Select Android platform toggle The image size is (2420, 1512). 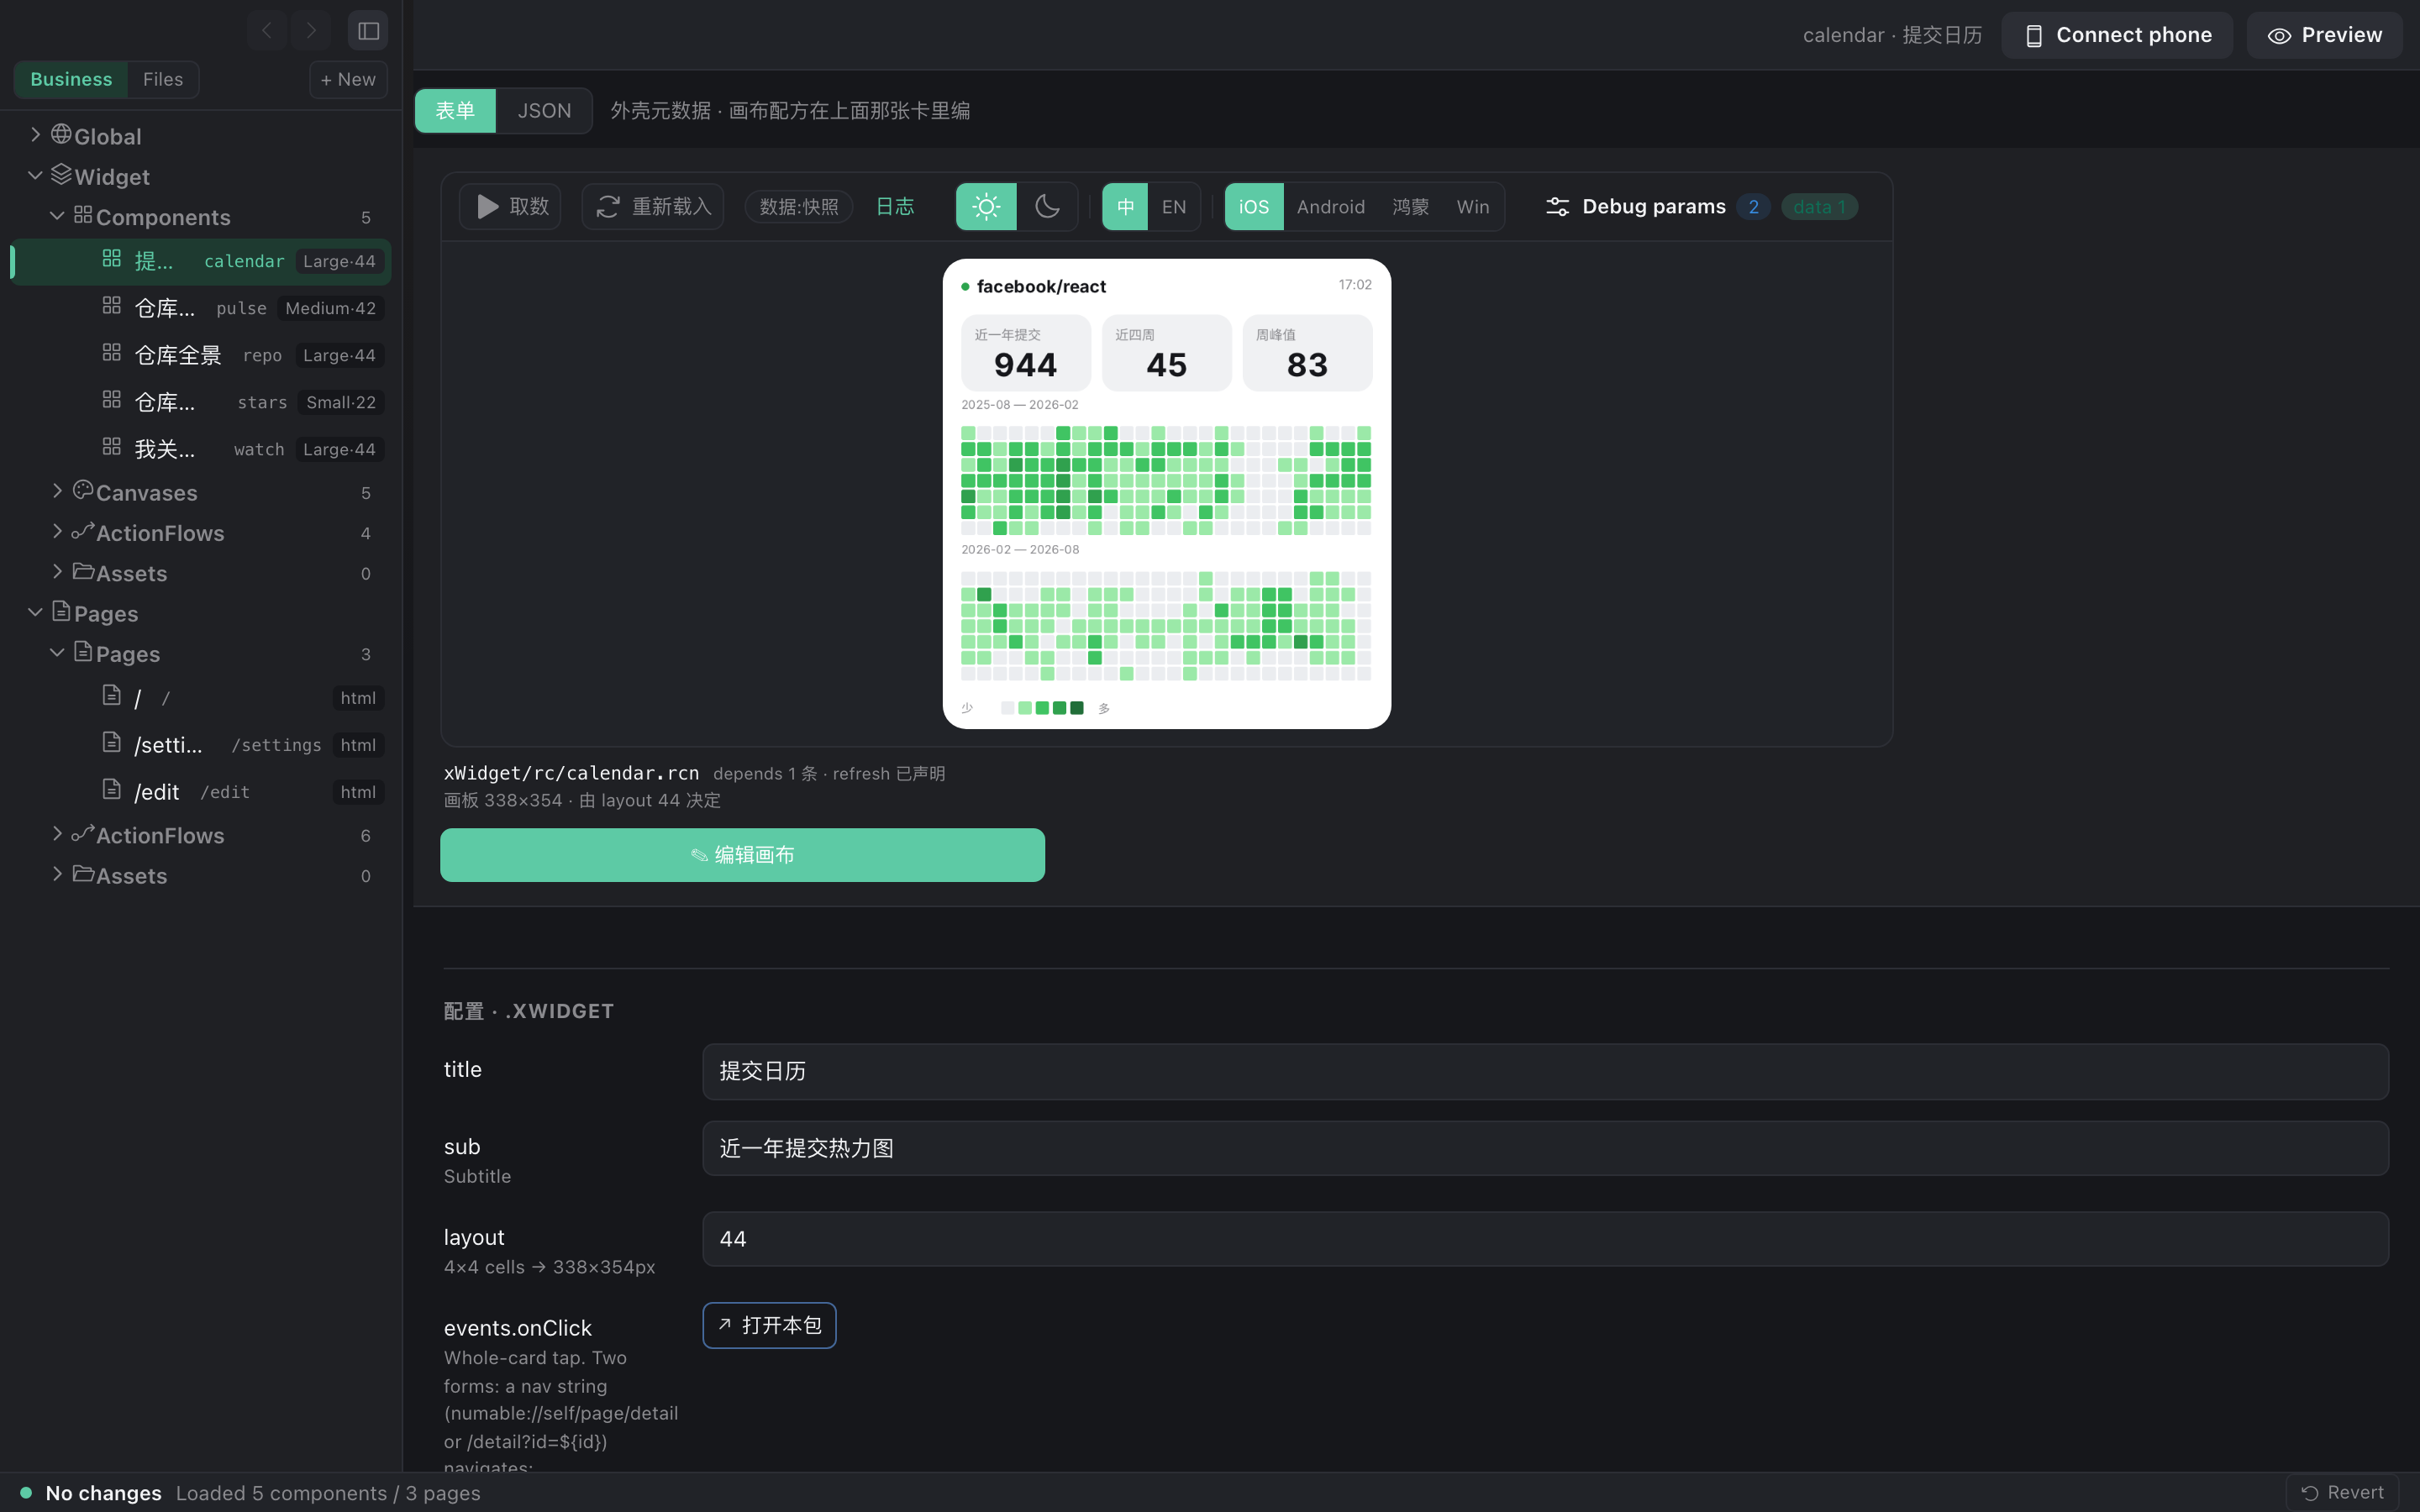pyautogui.click(x=1331, y=207)
